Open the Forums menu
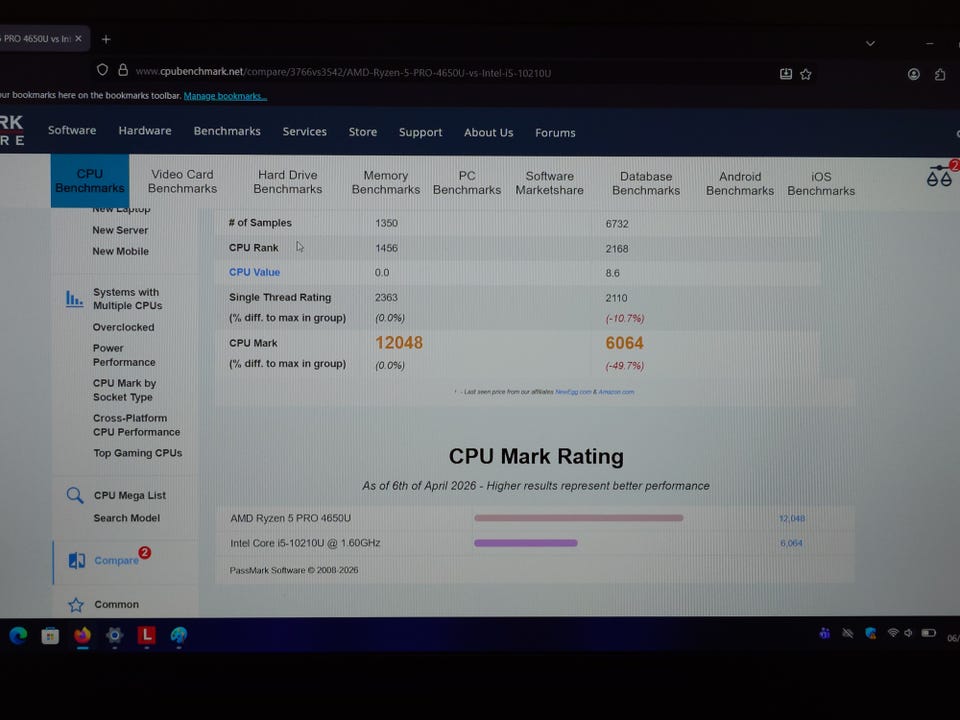The width and height of the screenshot is (960, 720). [x=555, y=133]
